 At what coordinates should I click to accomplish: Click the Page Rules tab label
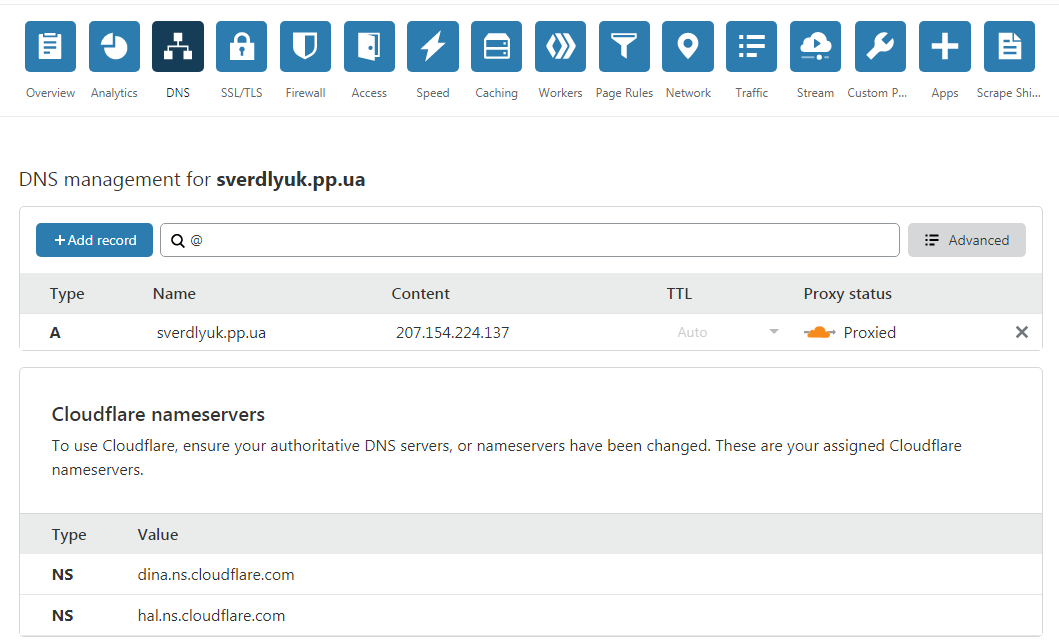(x=624, y=93)
